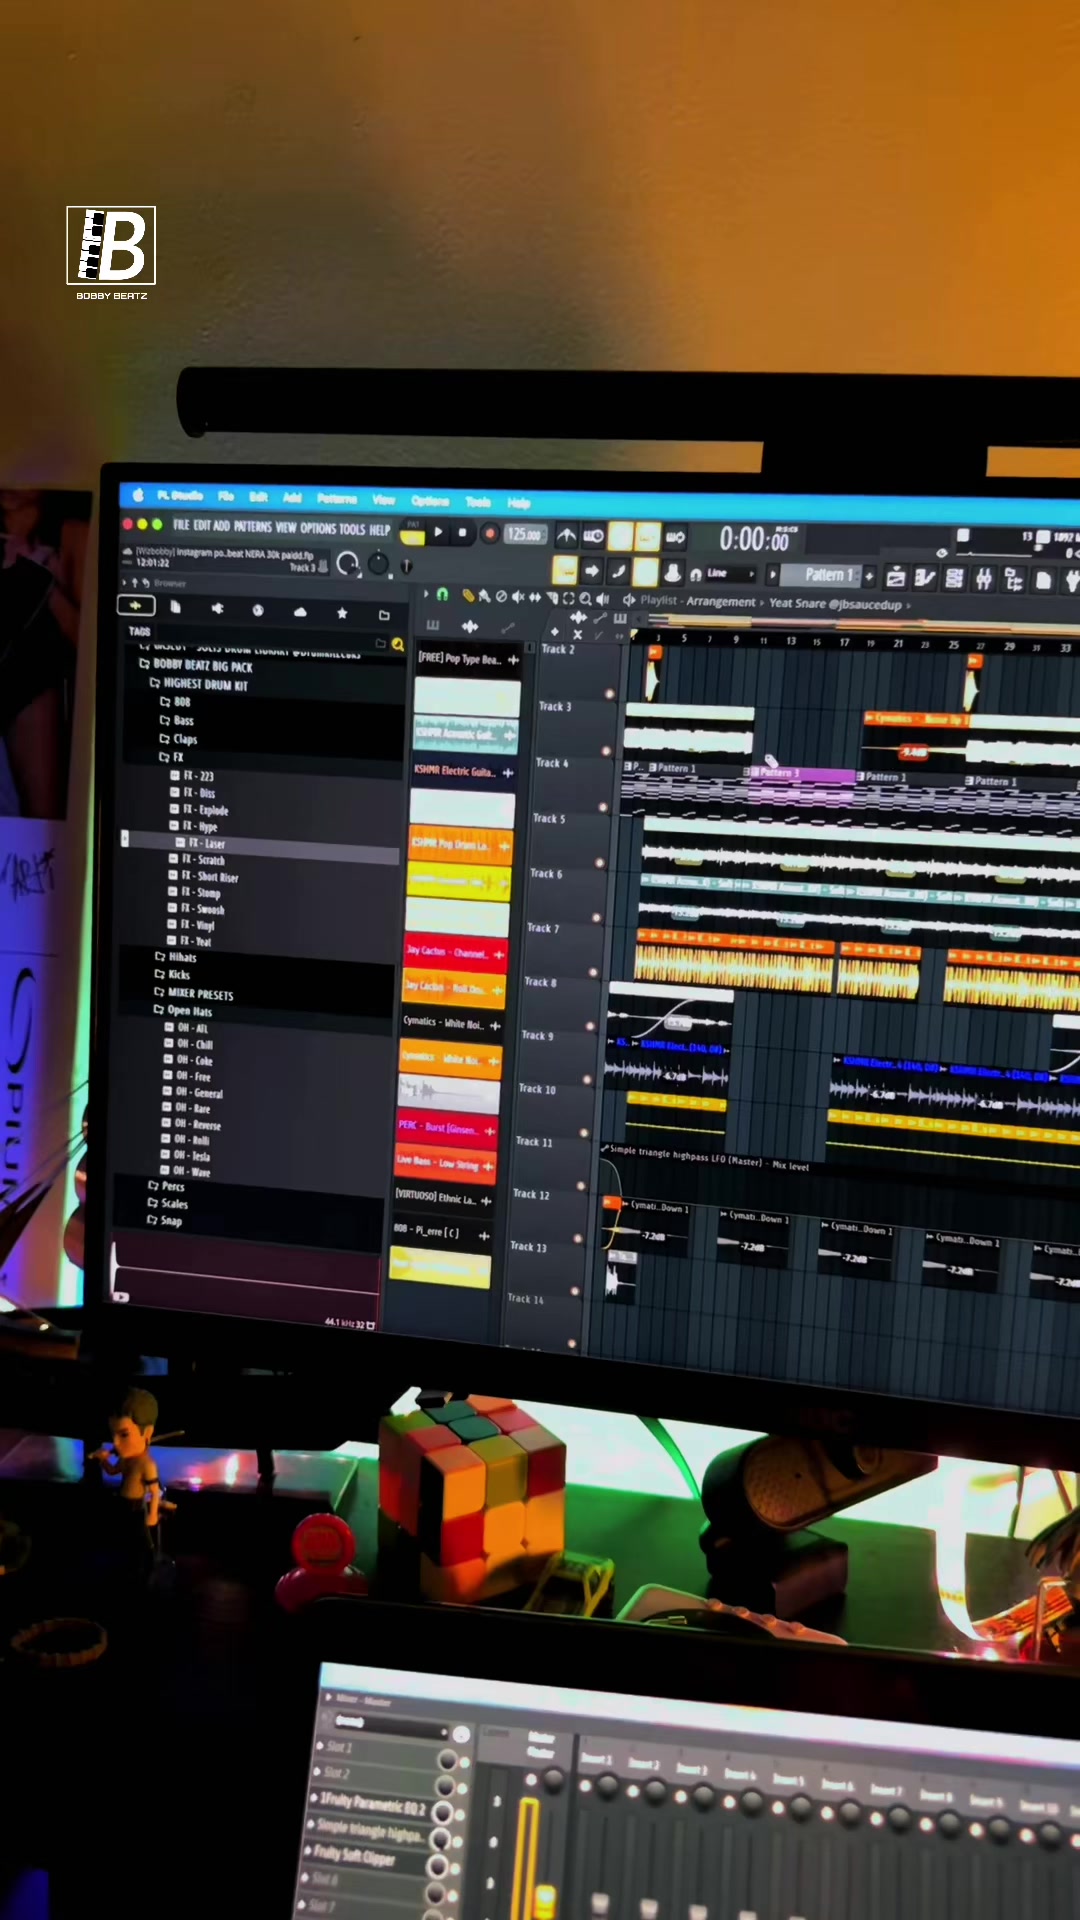Click the Stop button in transport
The width and height of the screenshot is (1080, 1920).
pyautogui.click(x=463, y=533)
